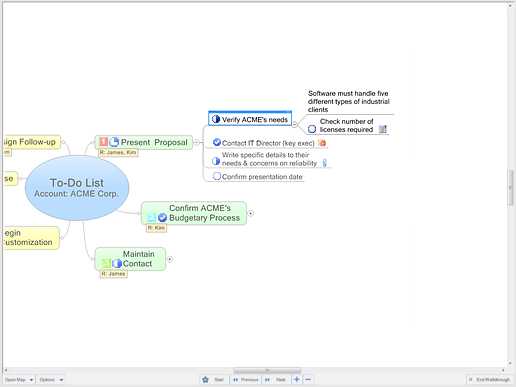Click the priority 3 icon on Maintain Contact
The width and height of the screenshot is (516, 387).
pyautogui.click(x=106, y=263)
